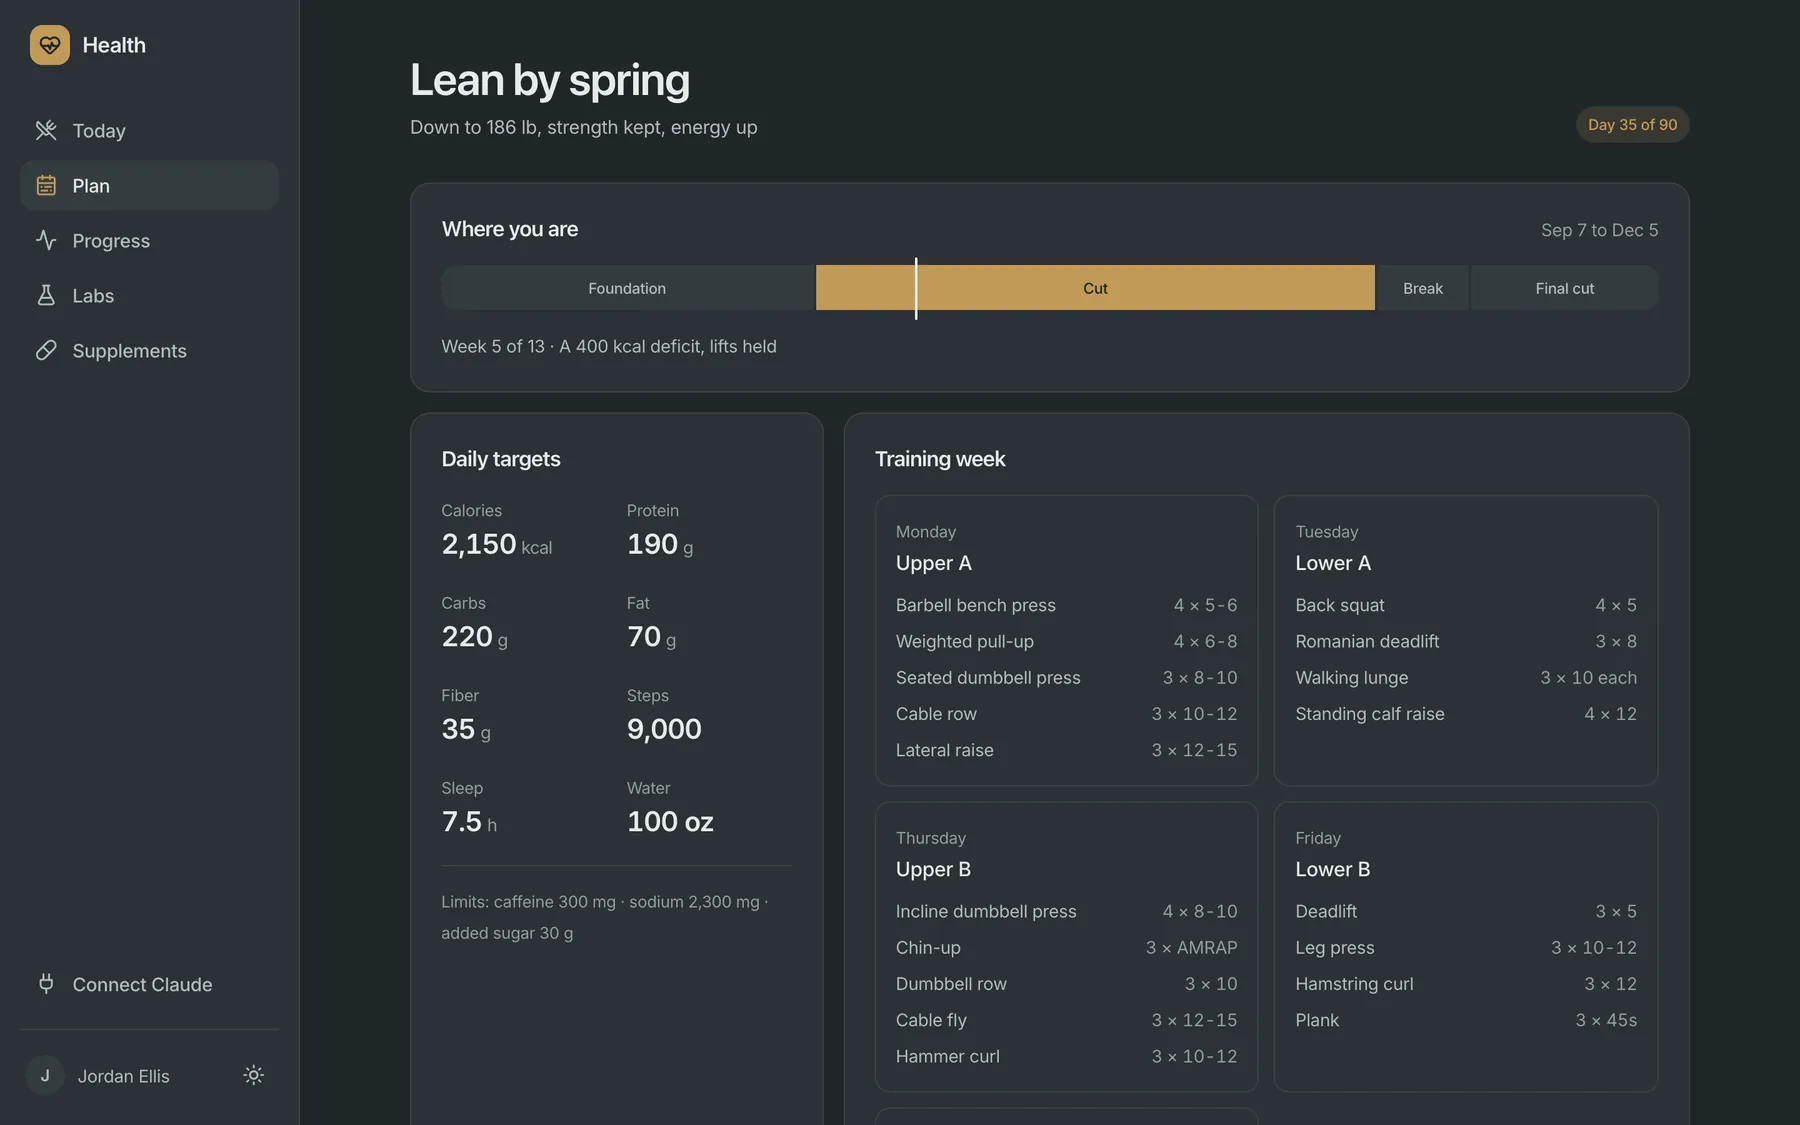
Task: Click the Water 100 oz value
Action: coord(670,822)
